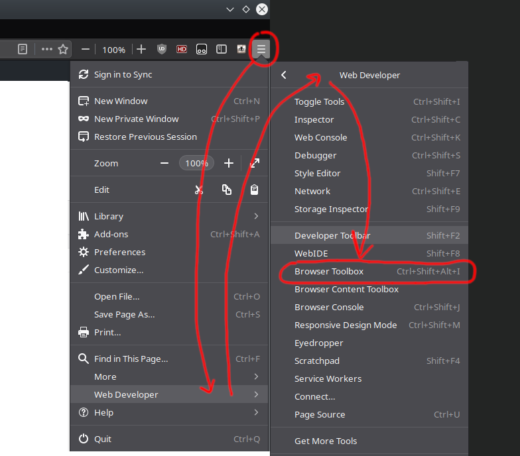Open Service Workers
This screenshot has height=456, width=520.
point(369,379)
